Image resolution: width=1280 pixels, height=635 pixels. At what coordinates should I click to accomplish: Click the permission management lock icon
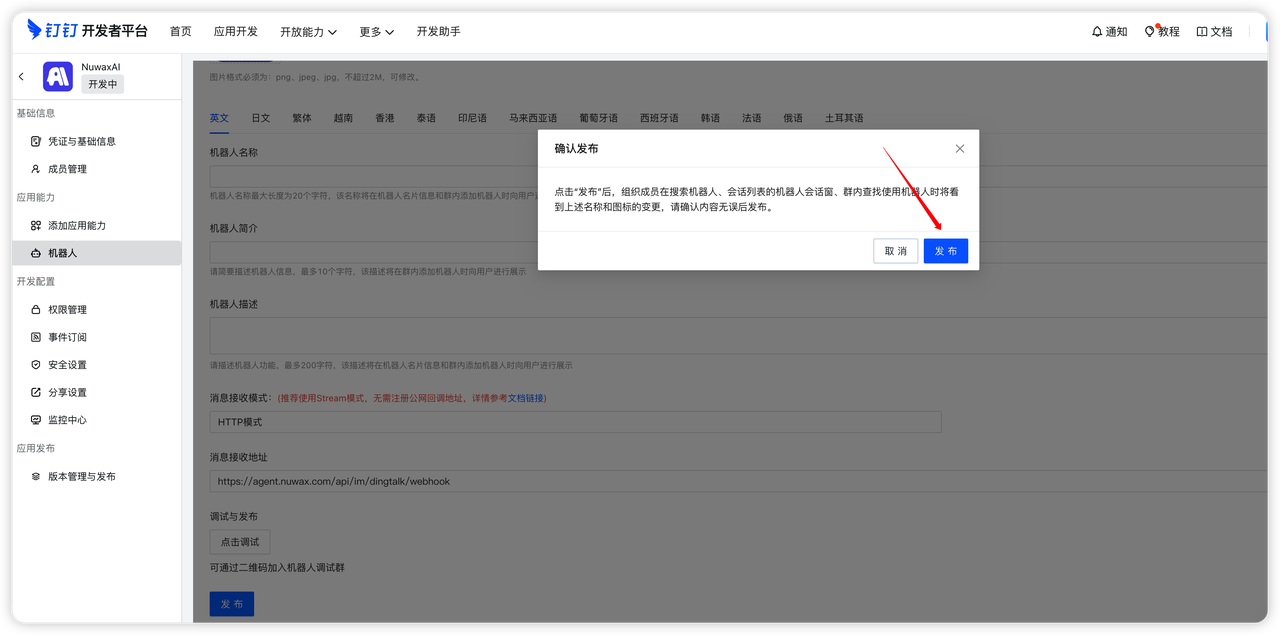pos(36,310)
